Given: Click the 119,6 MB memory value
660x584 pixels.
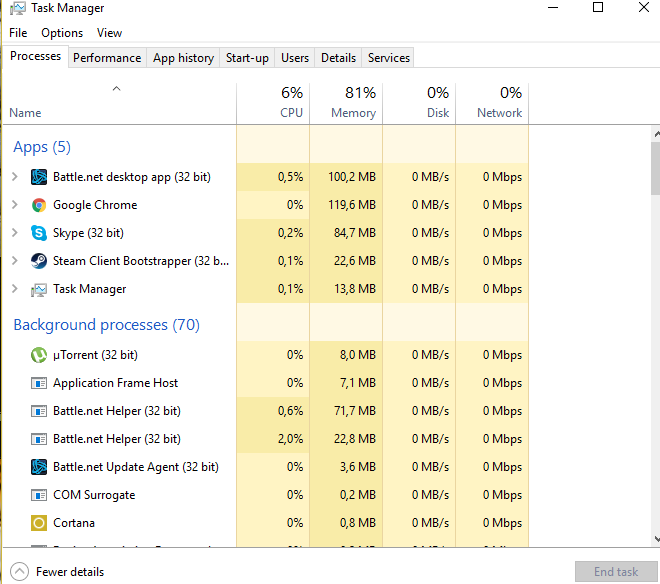Looking at the screenshot, I should click(x=352, y=205).
